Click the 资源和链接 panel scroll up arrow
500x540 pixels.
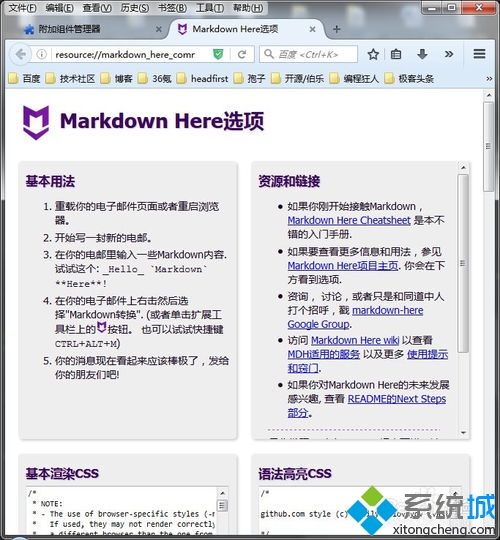463,167
